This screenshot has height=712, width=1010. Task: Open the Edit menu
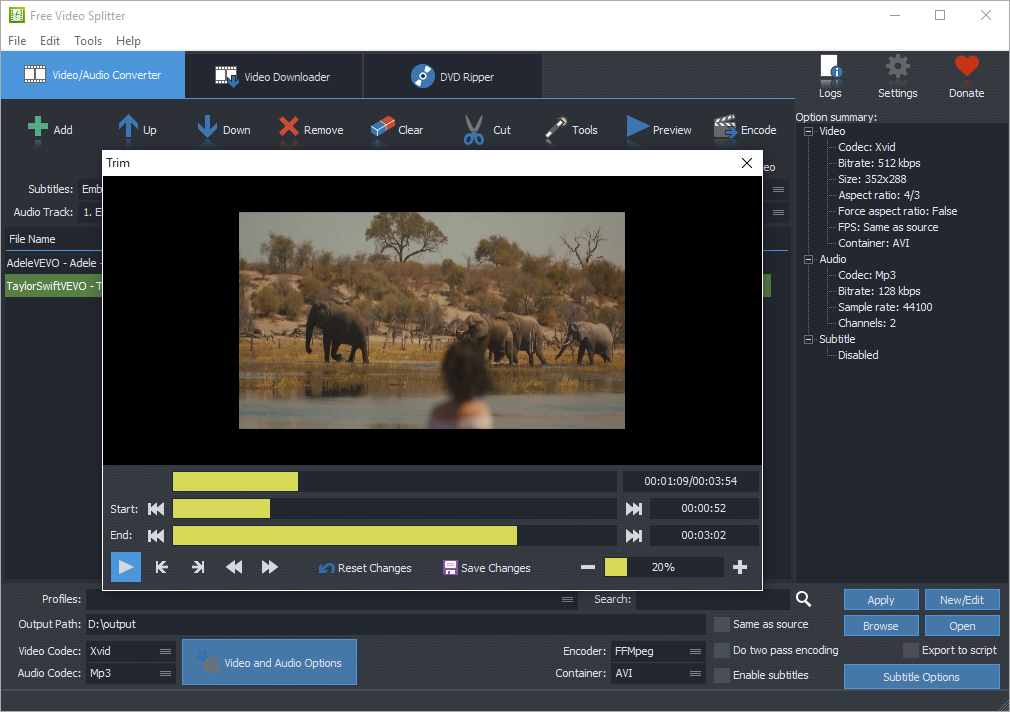coord(50,41)
